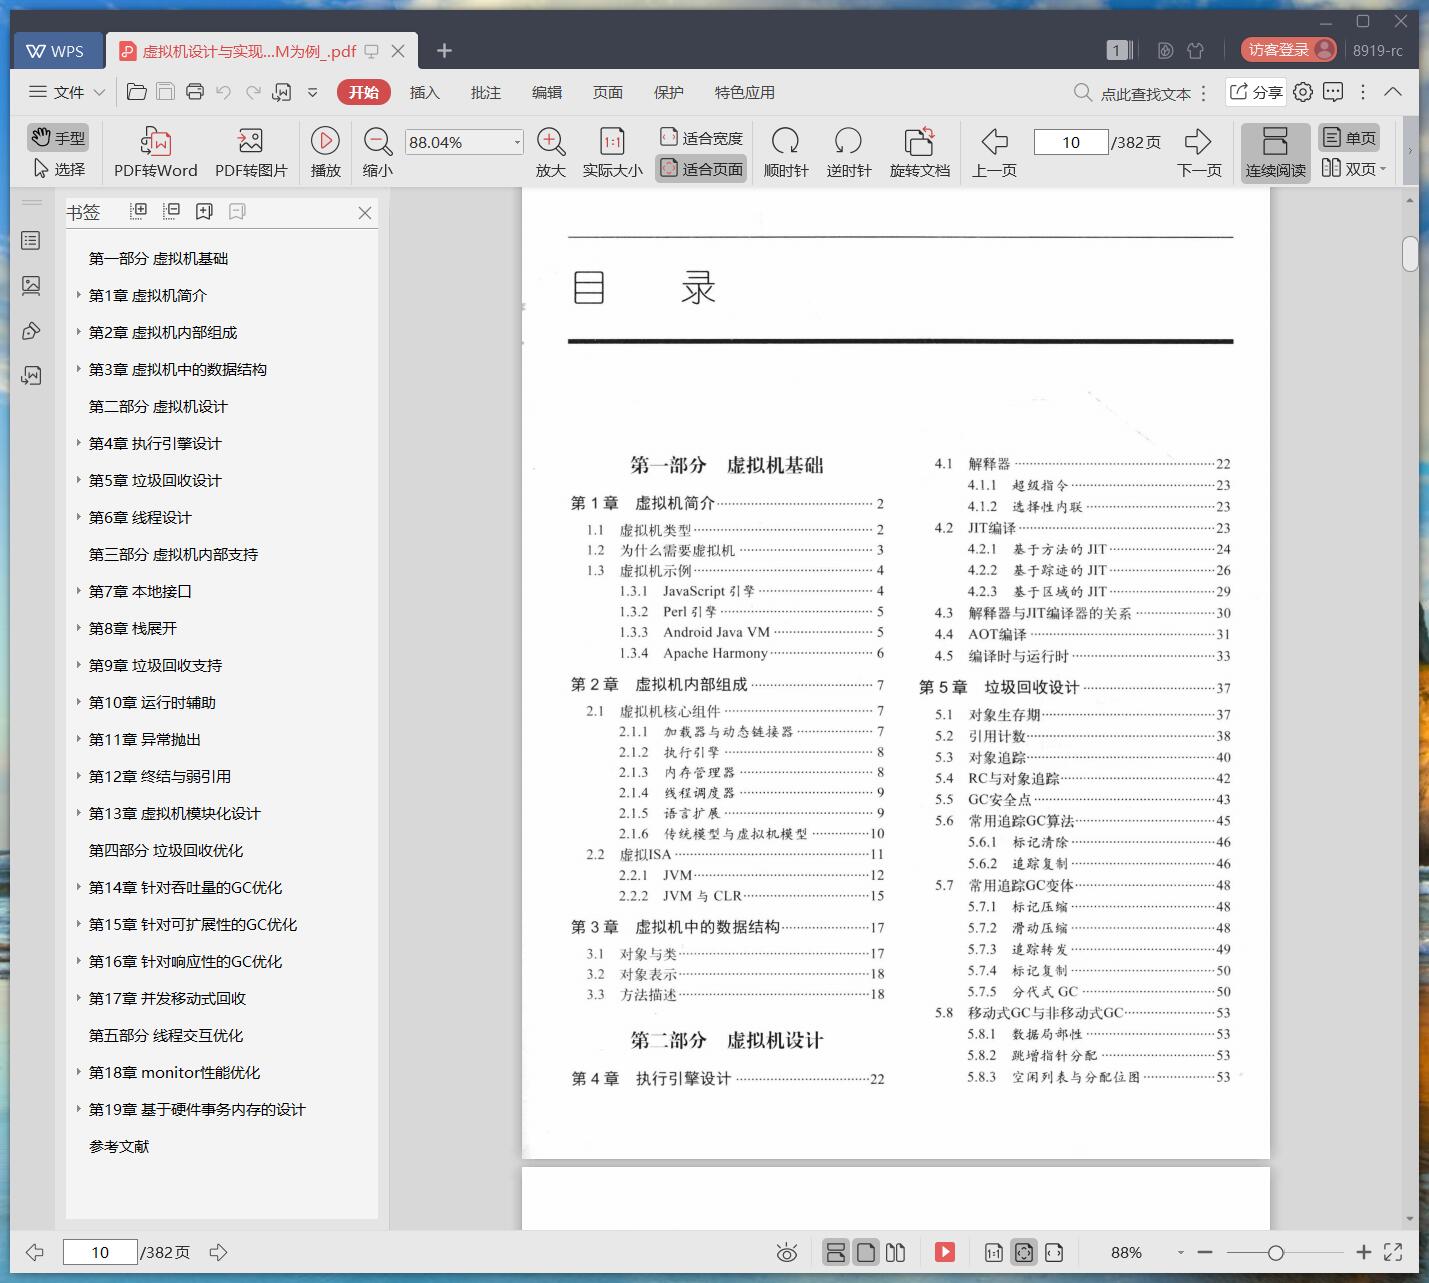Open bookmark 参考文献
The image size is (1429, 1283).
click(x=119, y=1146)
